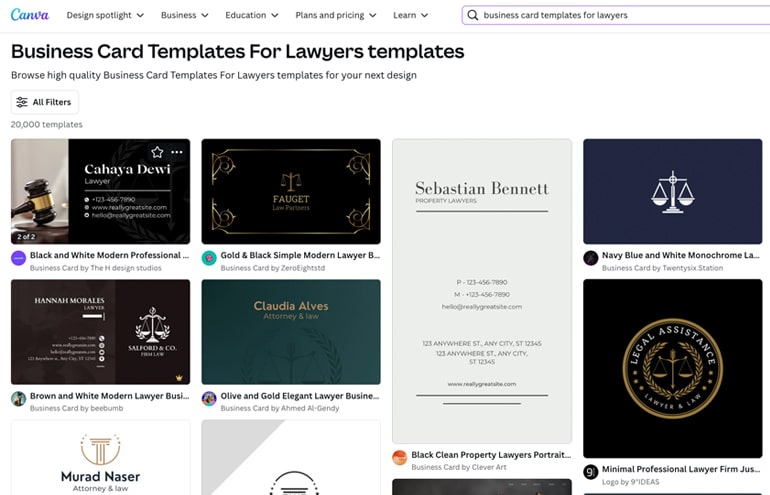Open the Sebastian Bennett portrait card thumbnail
Image resolution: width=770 pixels, height=495 pixels.
point(481,290)
